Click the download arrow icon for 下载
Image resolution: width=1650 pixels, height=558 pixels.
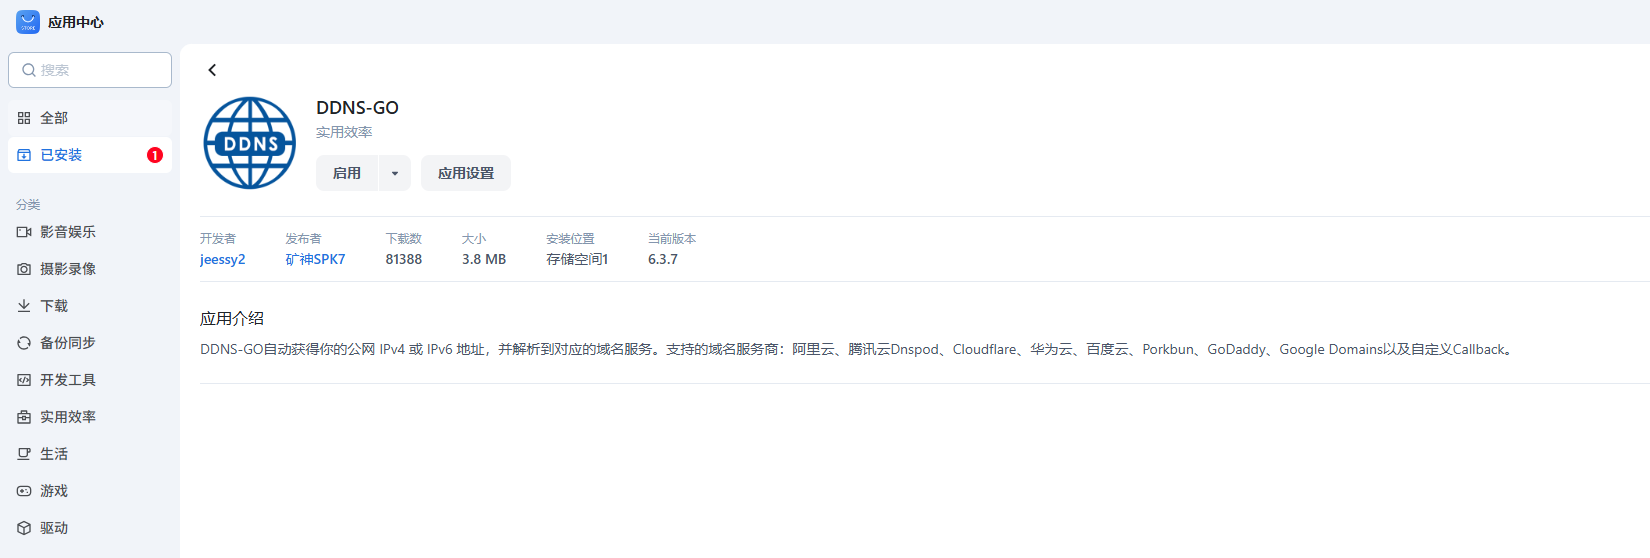coord(24,306)
